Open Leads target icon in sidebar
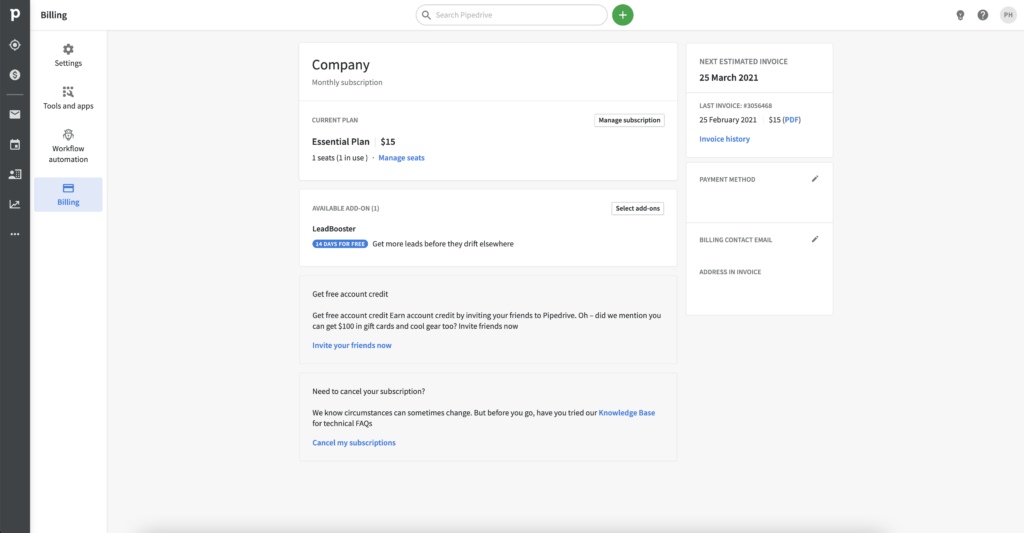This screenshot has height=533, width=1024. pyautogui.click(x=14, y=45)
